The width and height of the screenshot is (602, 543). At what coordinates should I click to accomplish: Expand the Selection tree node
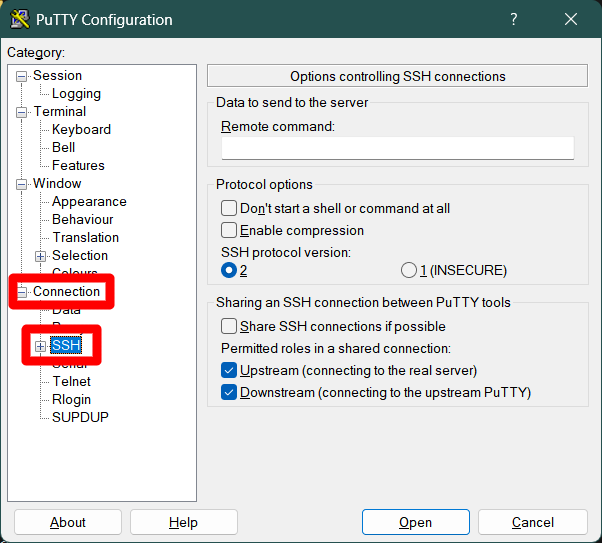point(40,256)
